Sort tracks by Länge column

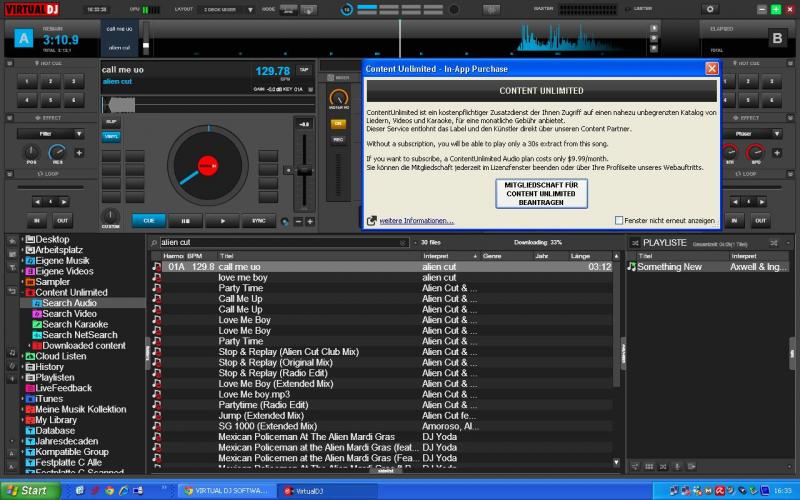[x=590, y=256]
